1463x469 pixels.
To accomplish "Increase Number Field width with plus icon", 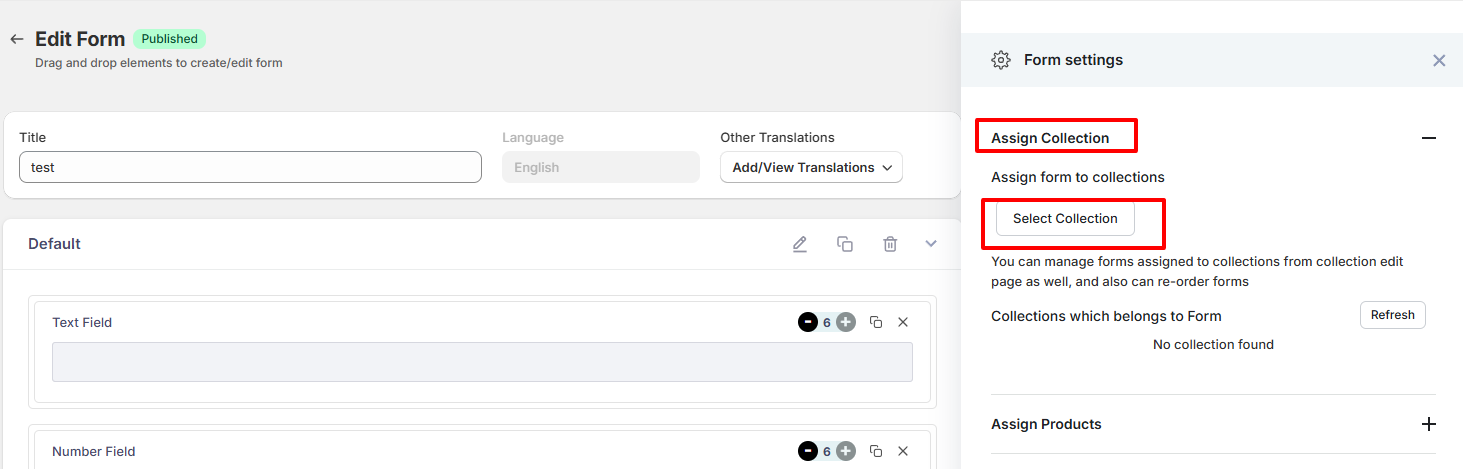I will pos(846,451).
